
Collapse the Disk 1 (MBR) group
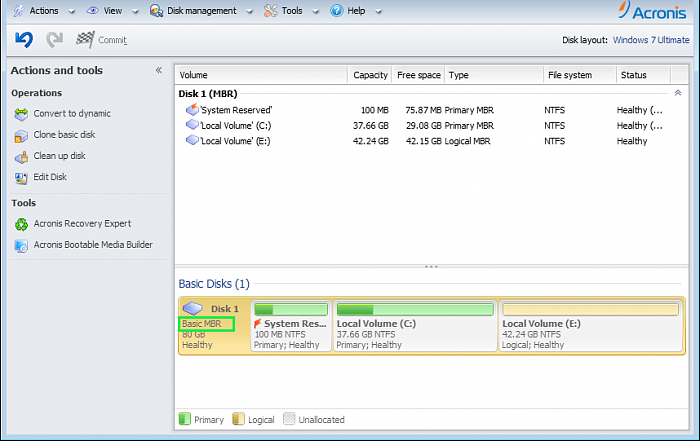(x=678, y=93)
